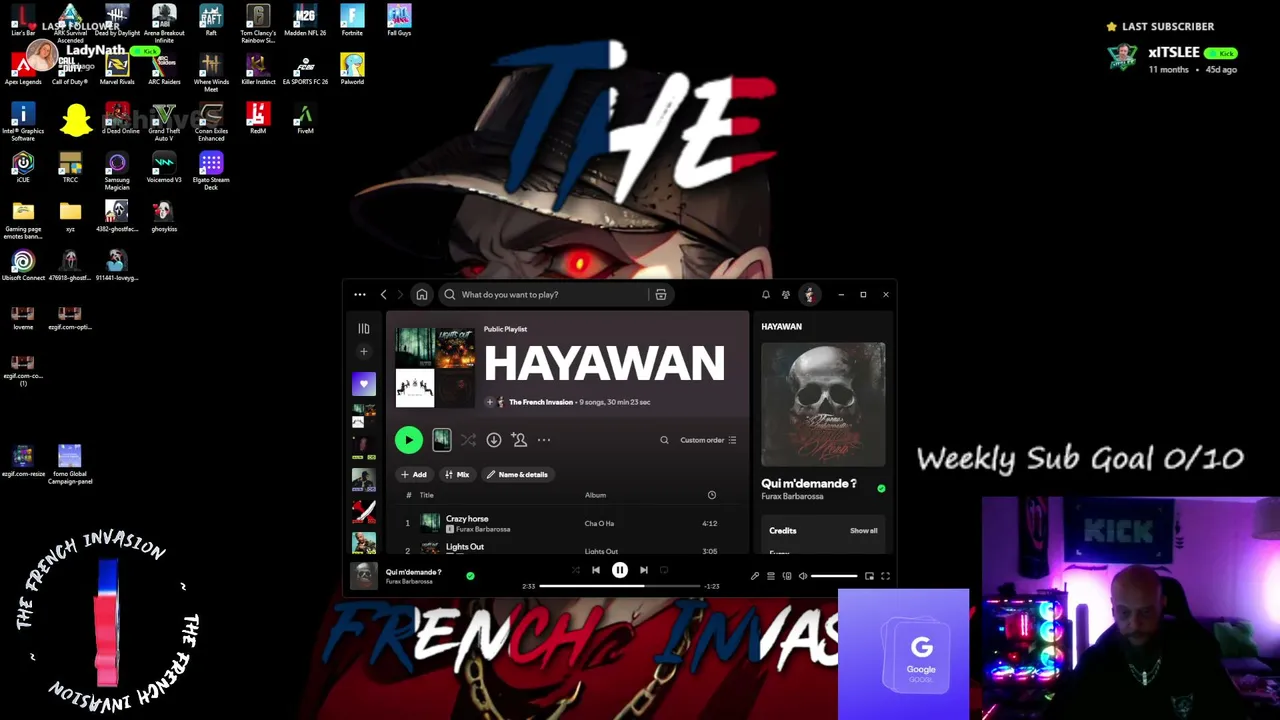Click the Add button
Screen dimensions: 1280x720
coord(413,475)
